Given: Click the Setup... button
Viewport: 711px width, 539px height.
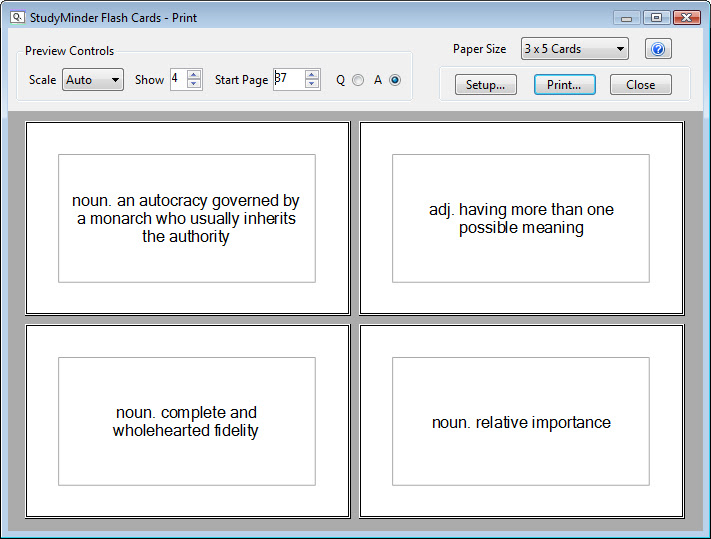Looking at the screenshot, I should 486,85.
